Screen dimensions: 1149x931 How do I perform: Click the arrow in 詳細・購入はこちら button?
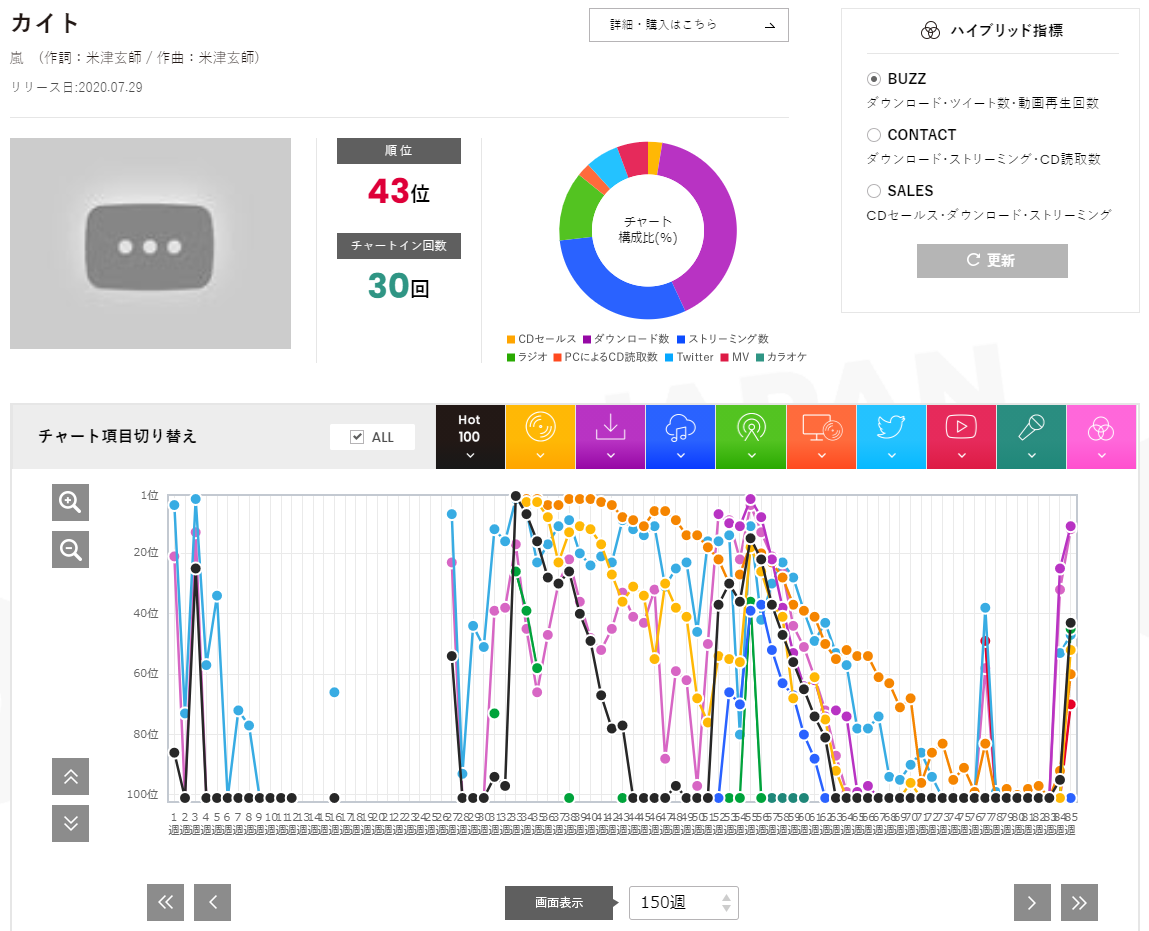(769, 26)
